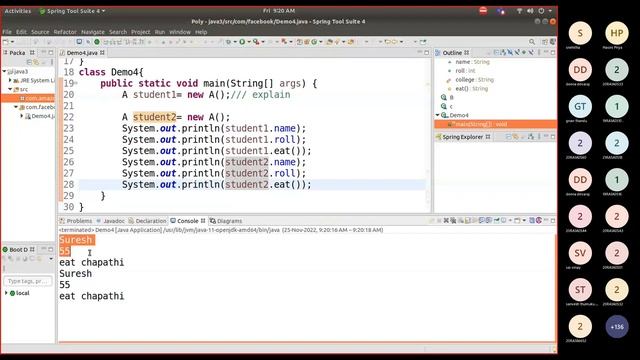This screenshot has height=360, width=640.
Task: Switch to the Problems tab
Action: 76,221
